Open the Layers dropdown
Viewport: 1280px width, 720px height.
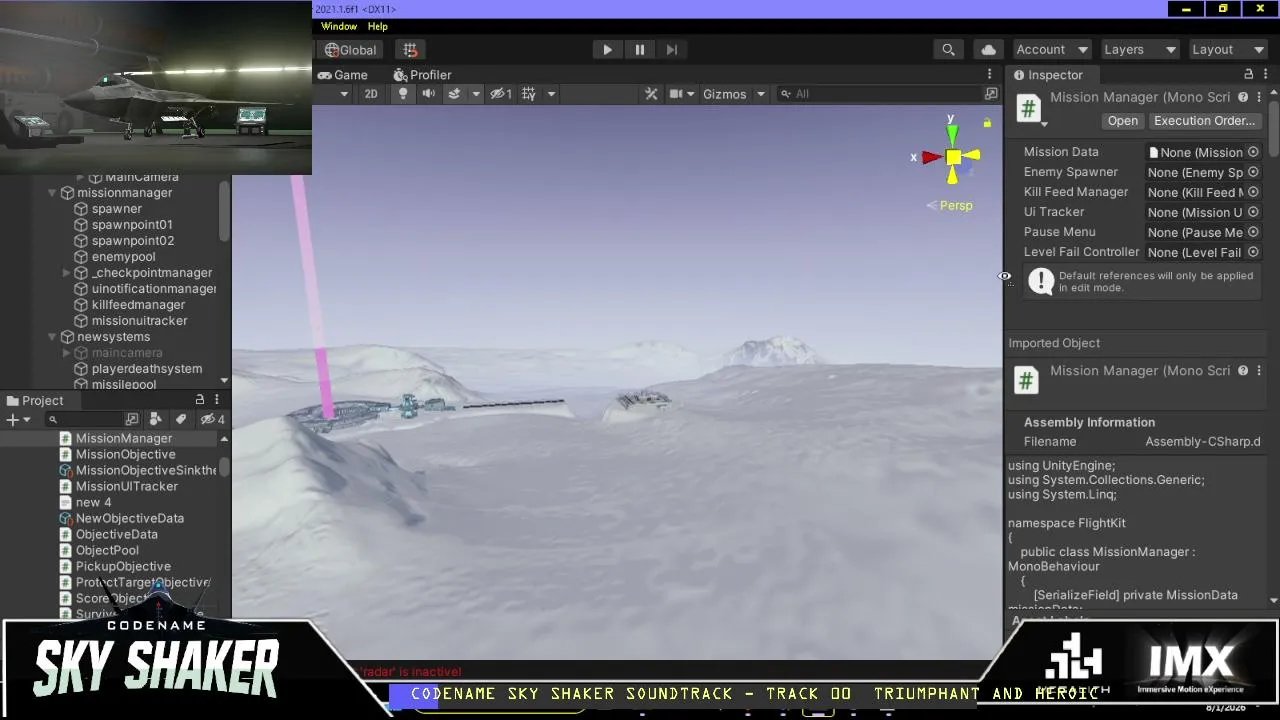tap(1140, 50)
